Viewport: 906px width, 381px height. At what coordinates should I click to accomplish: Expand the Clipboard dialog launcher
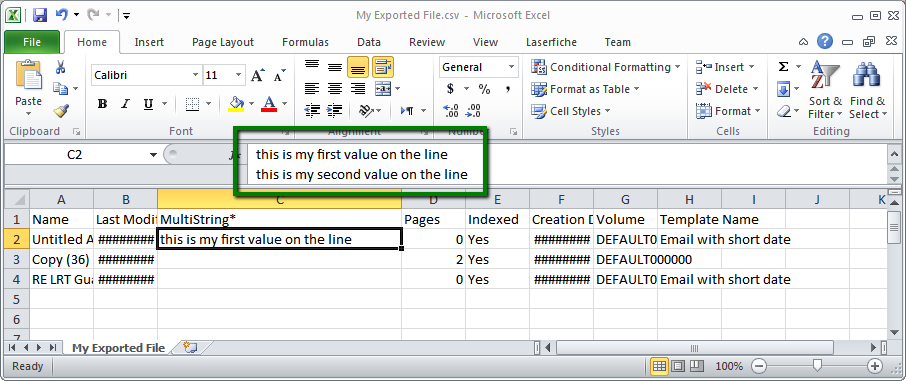click(x=76, y=132)
